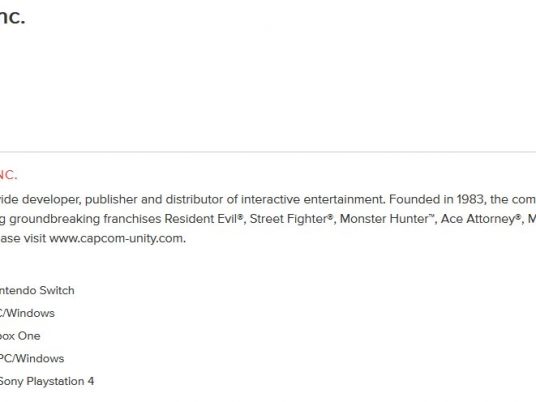Image resolution: width=536 pixels, height=402 pixels.
Task: Choose the Xbox One platform entry
Action: [x=20, y=336]
